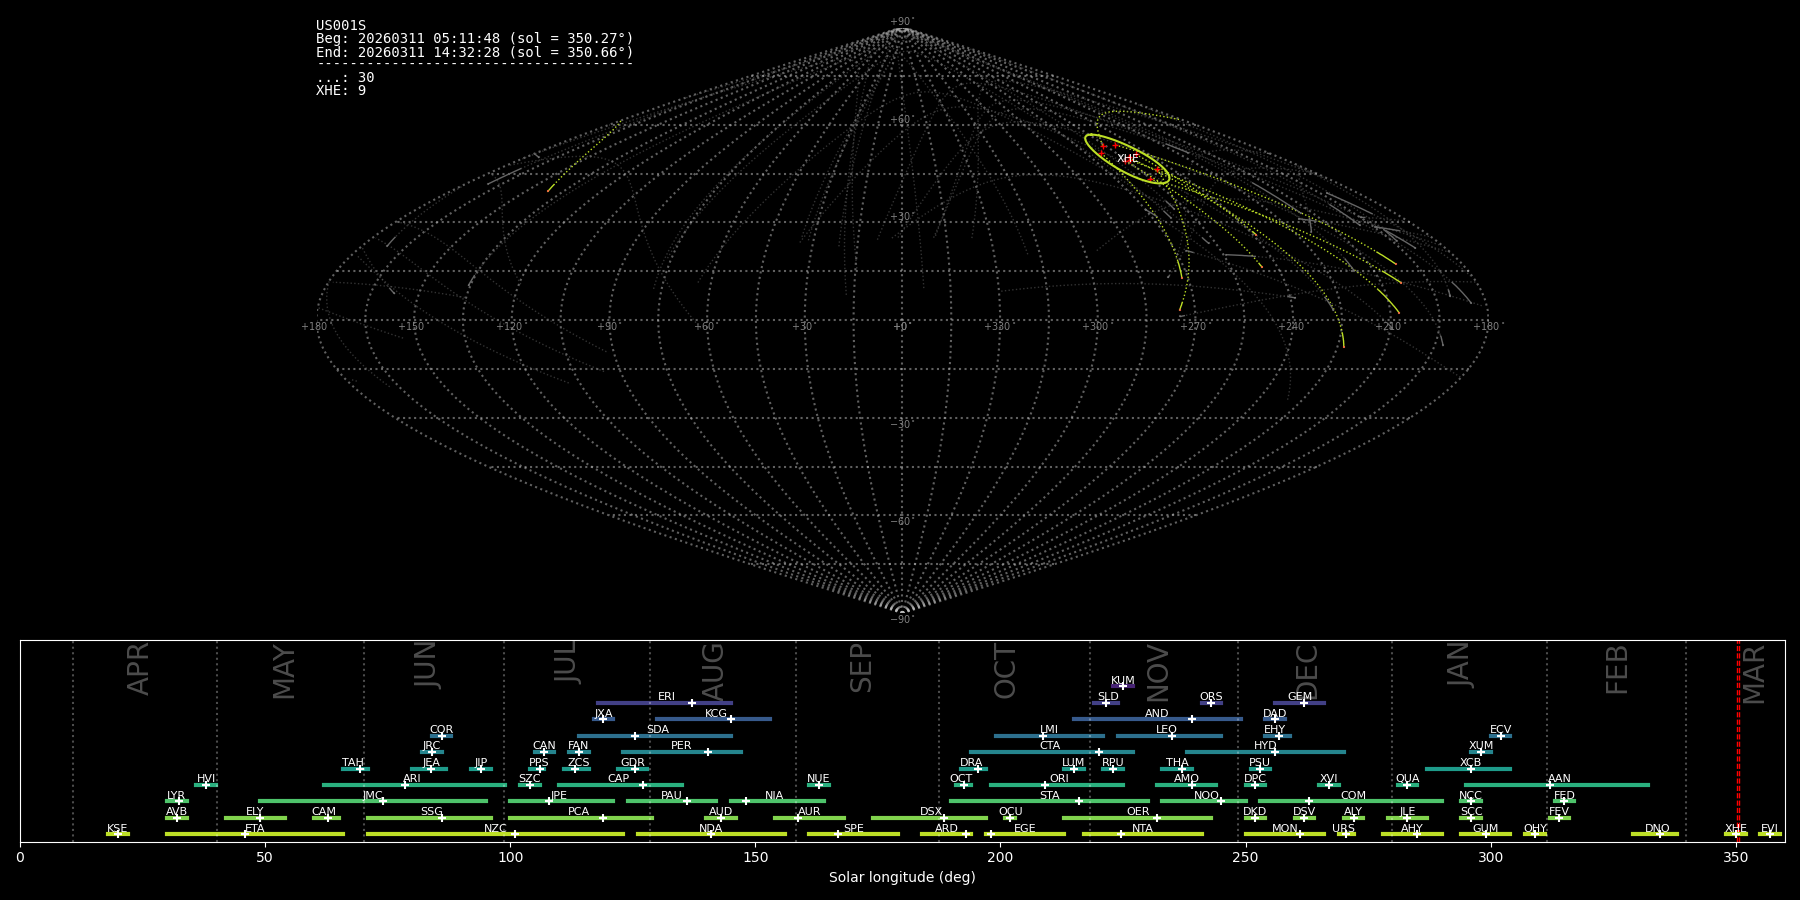
Task: Click the KSE shower peak marker
Action: [117, 834]
